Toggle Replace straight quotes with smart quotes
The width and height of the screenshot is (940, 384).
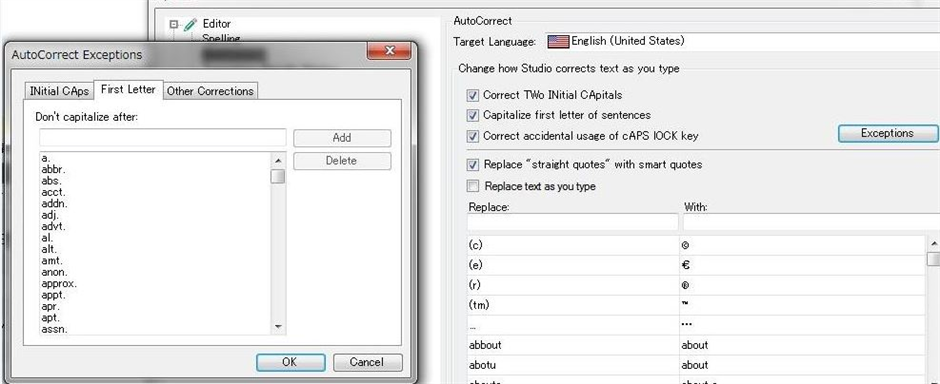(473, 164)
